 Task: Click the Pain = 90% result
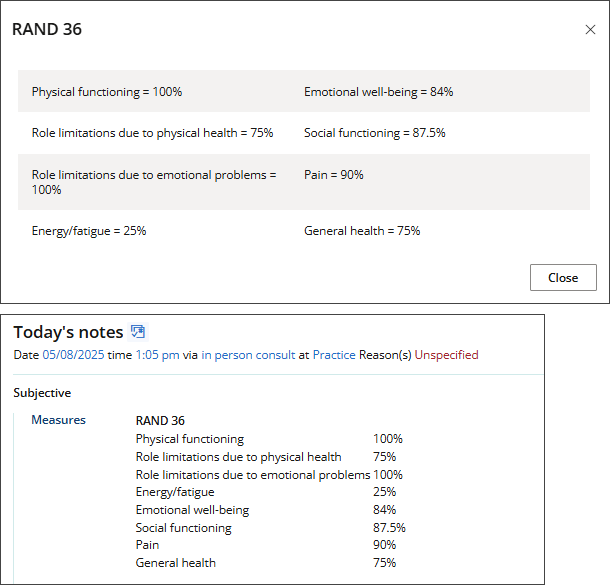(x=334, y=175)
